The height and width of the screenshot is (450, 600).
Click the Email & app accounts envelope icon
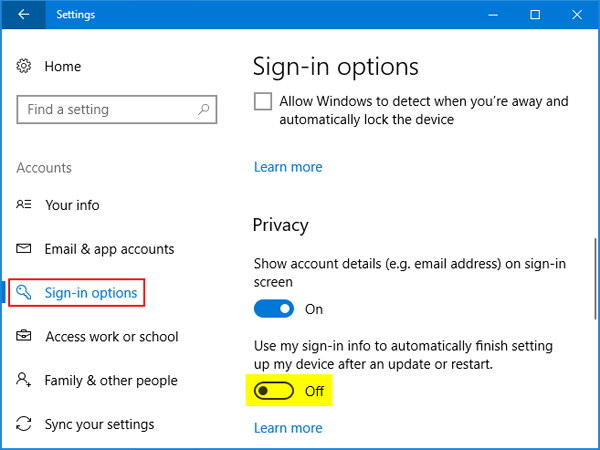(25, 249)
